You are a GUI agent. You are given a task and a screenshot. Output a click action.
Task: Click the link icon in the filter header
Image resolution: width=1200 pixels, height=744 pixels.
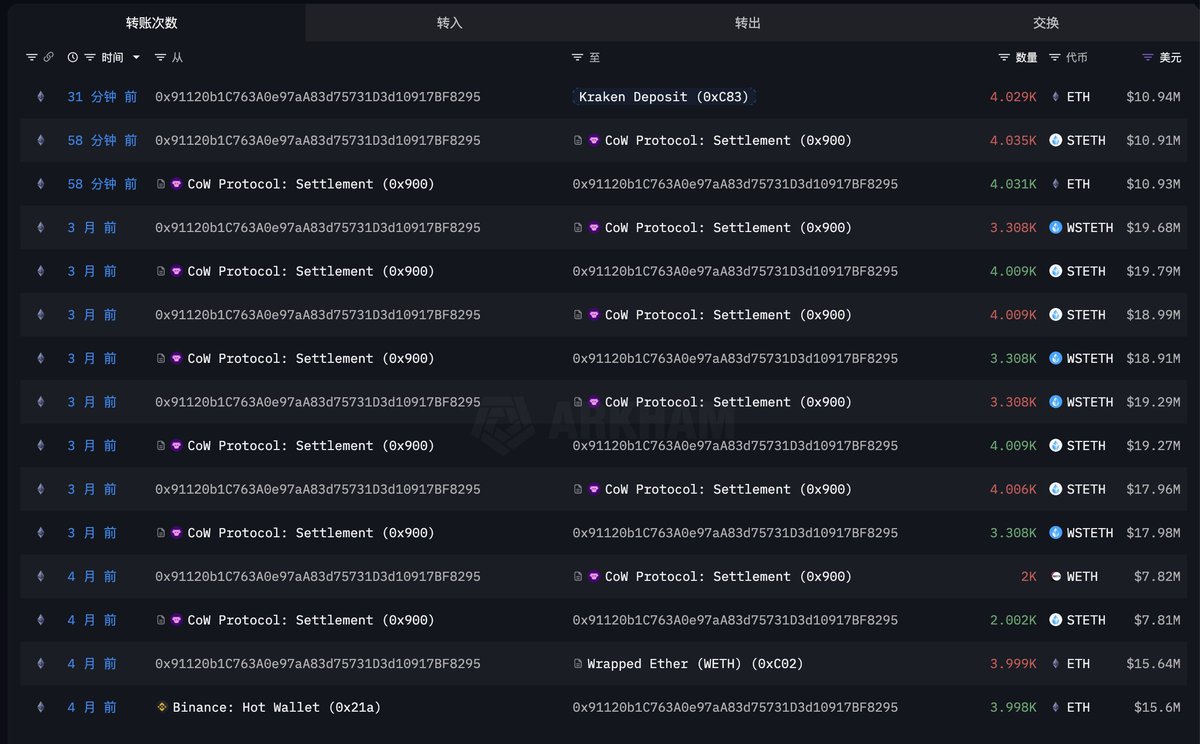tap(47, 57)
